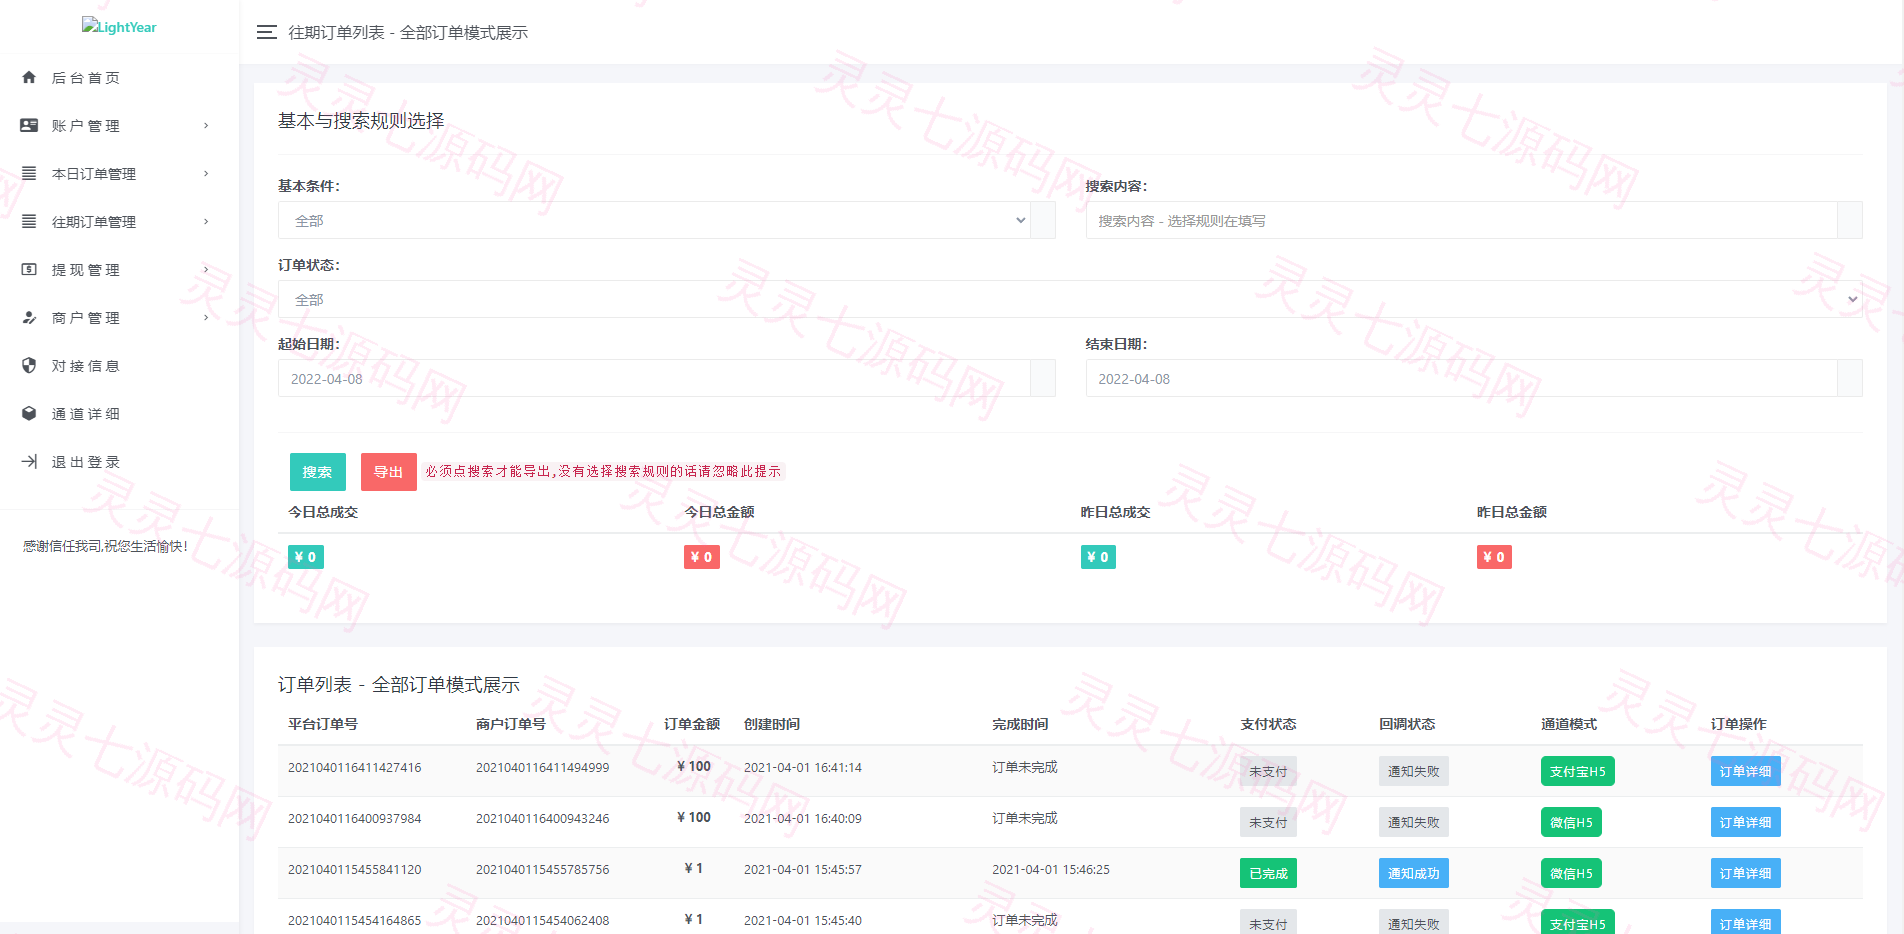Click the money icon for 提现管理
This screenshot has width=1904, height=934.
(x=29, y=269)
